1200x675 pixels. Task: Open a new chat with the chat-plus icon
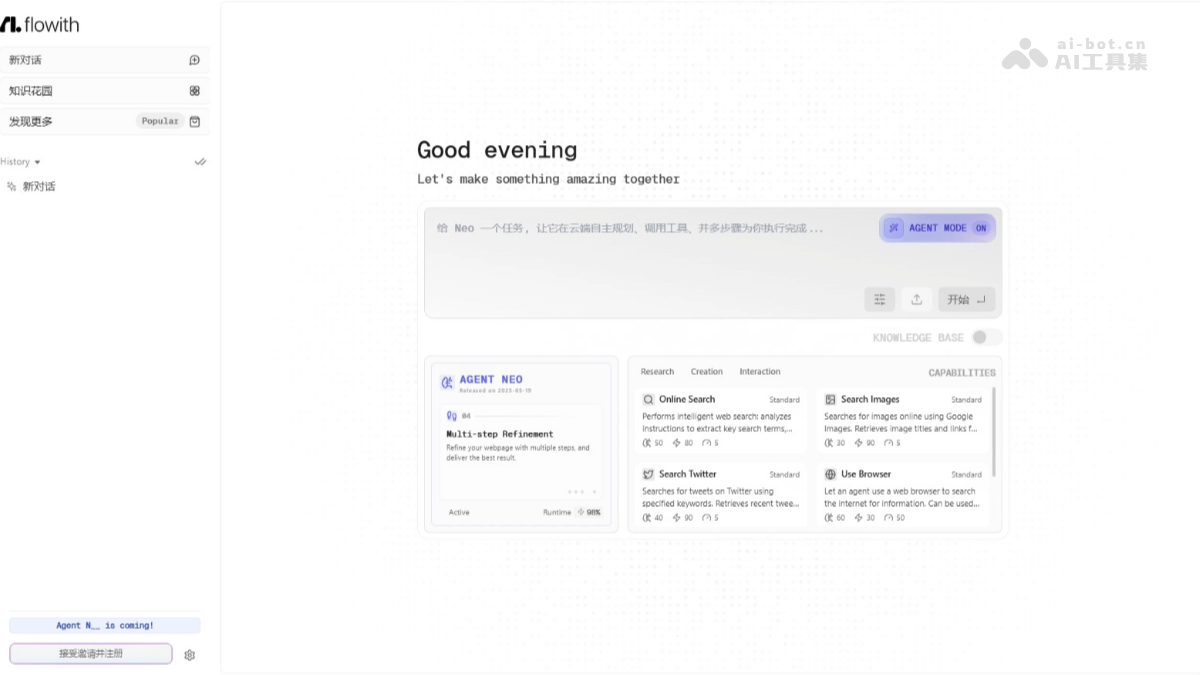tap(194, 60)
